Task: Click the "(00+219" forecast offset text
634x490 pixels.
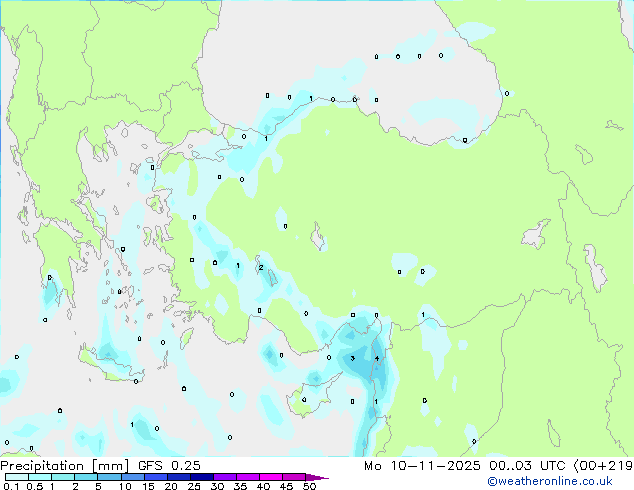Action: pos(603,466)
